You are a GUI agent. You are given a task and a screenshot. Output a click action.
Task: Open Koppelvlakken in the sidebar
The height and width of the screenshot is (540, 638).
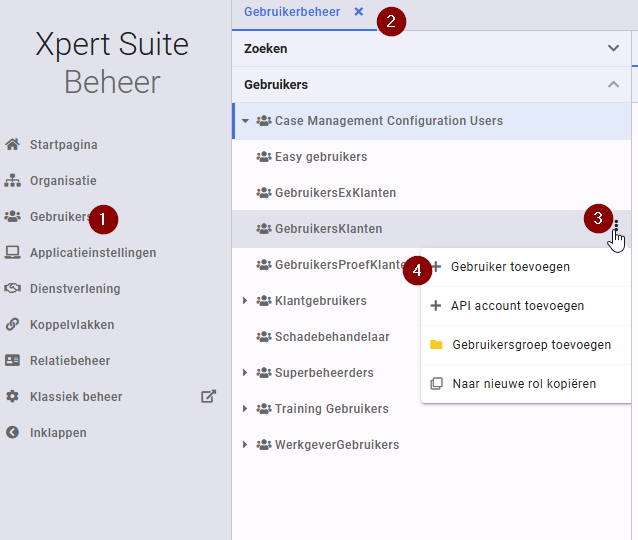pos(72,324)
